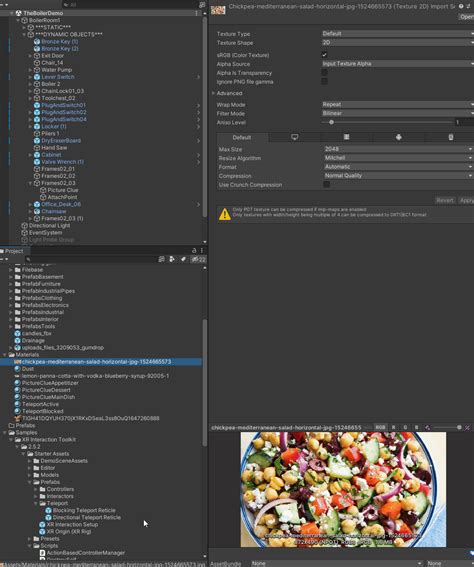Screen dimensions: 474x567
Task: Open the Max Size dropdown
Action: pos(398,149)
